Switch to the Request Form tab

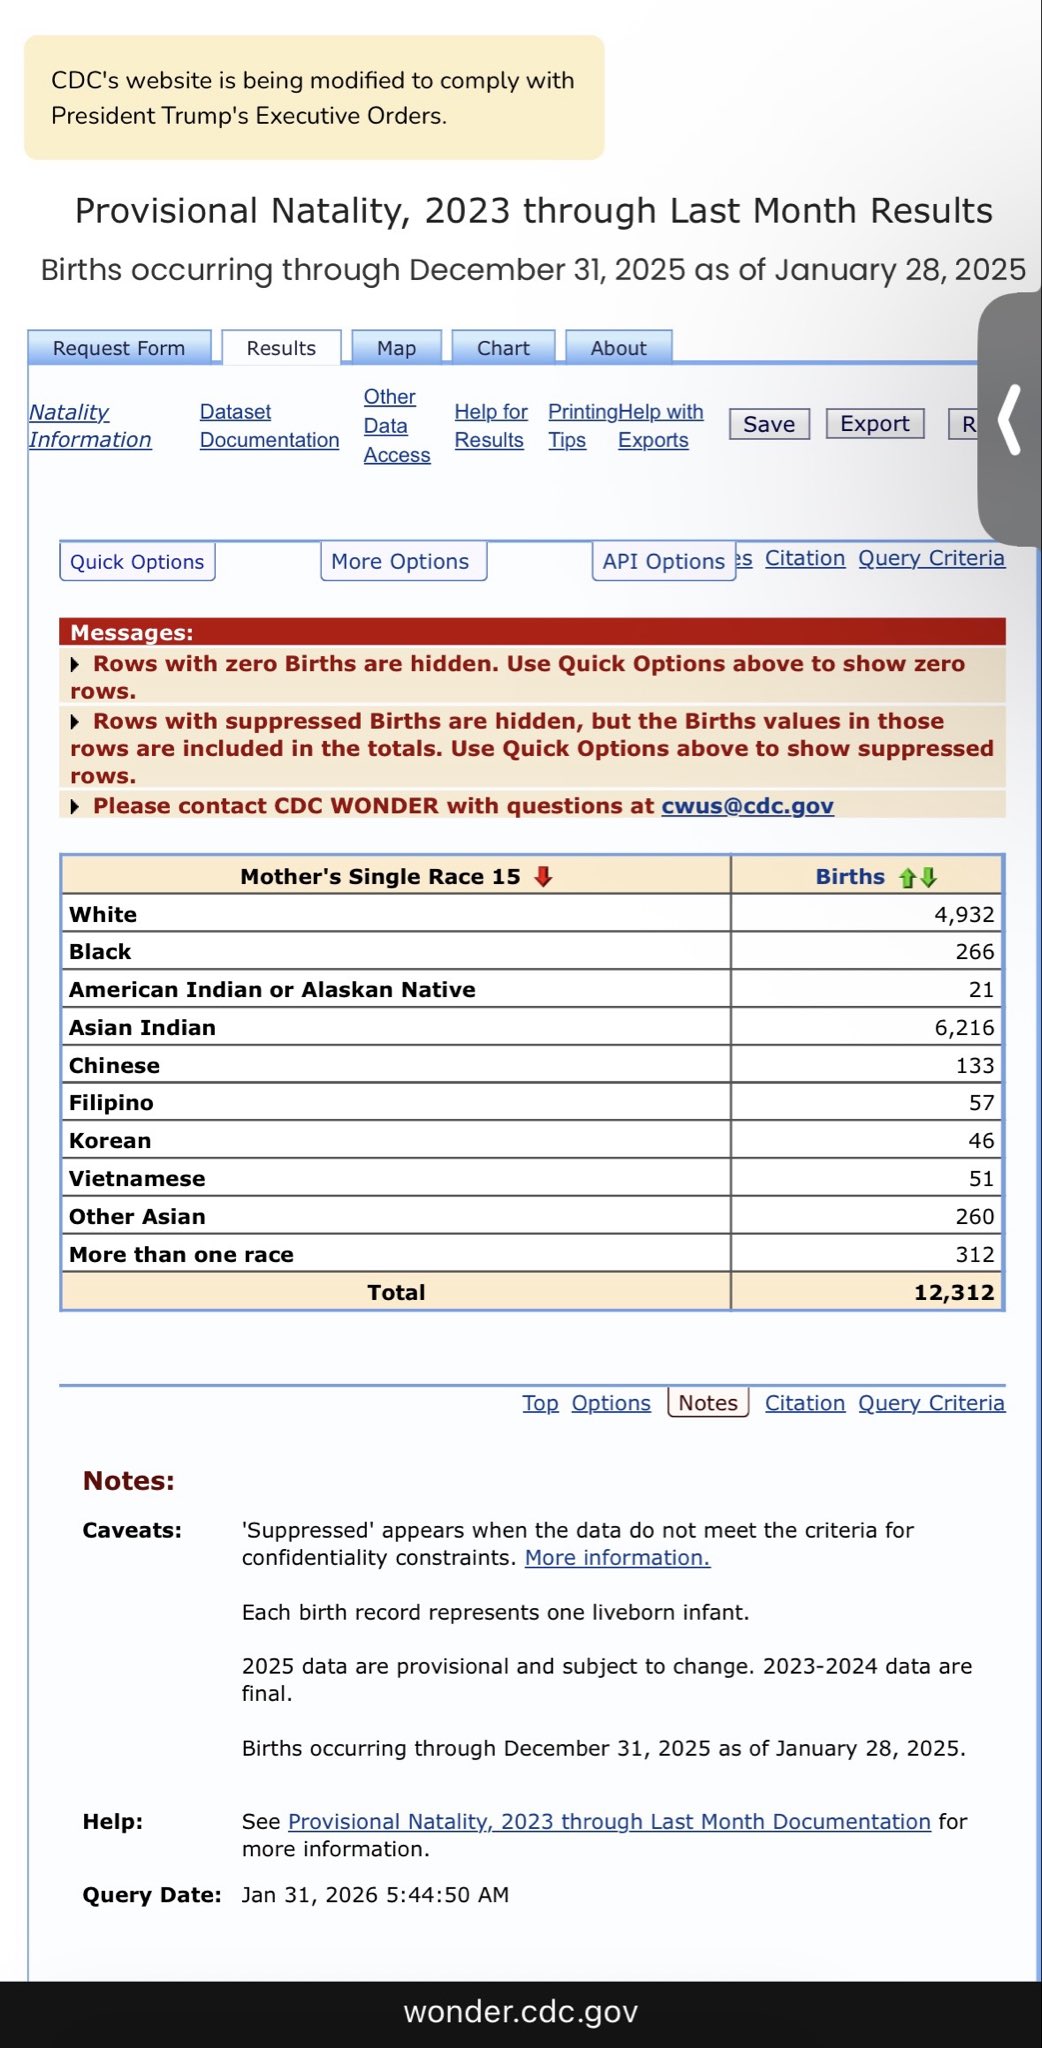point(119,348)
